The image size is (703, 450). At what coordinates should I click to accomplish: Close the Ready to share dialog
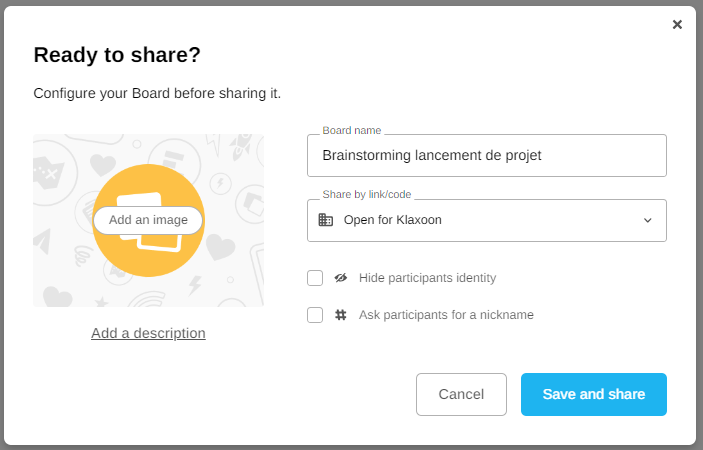point(677,25)
